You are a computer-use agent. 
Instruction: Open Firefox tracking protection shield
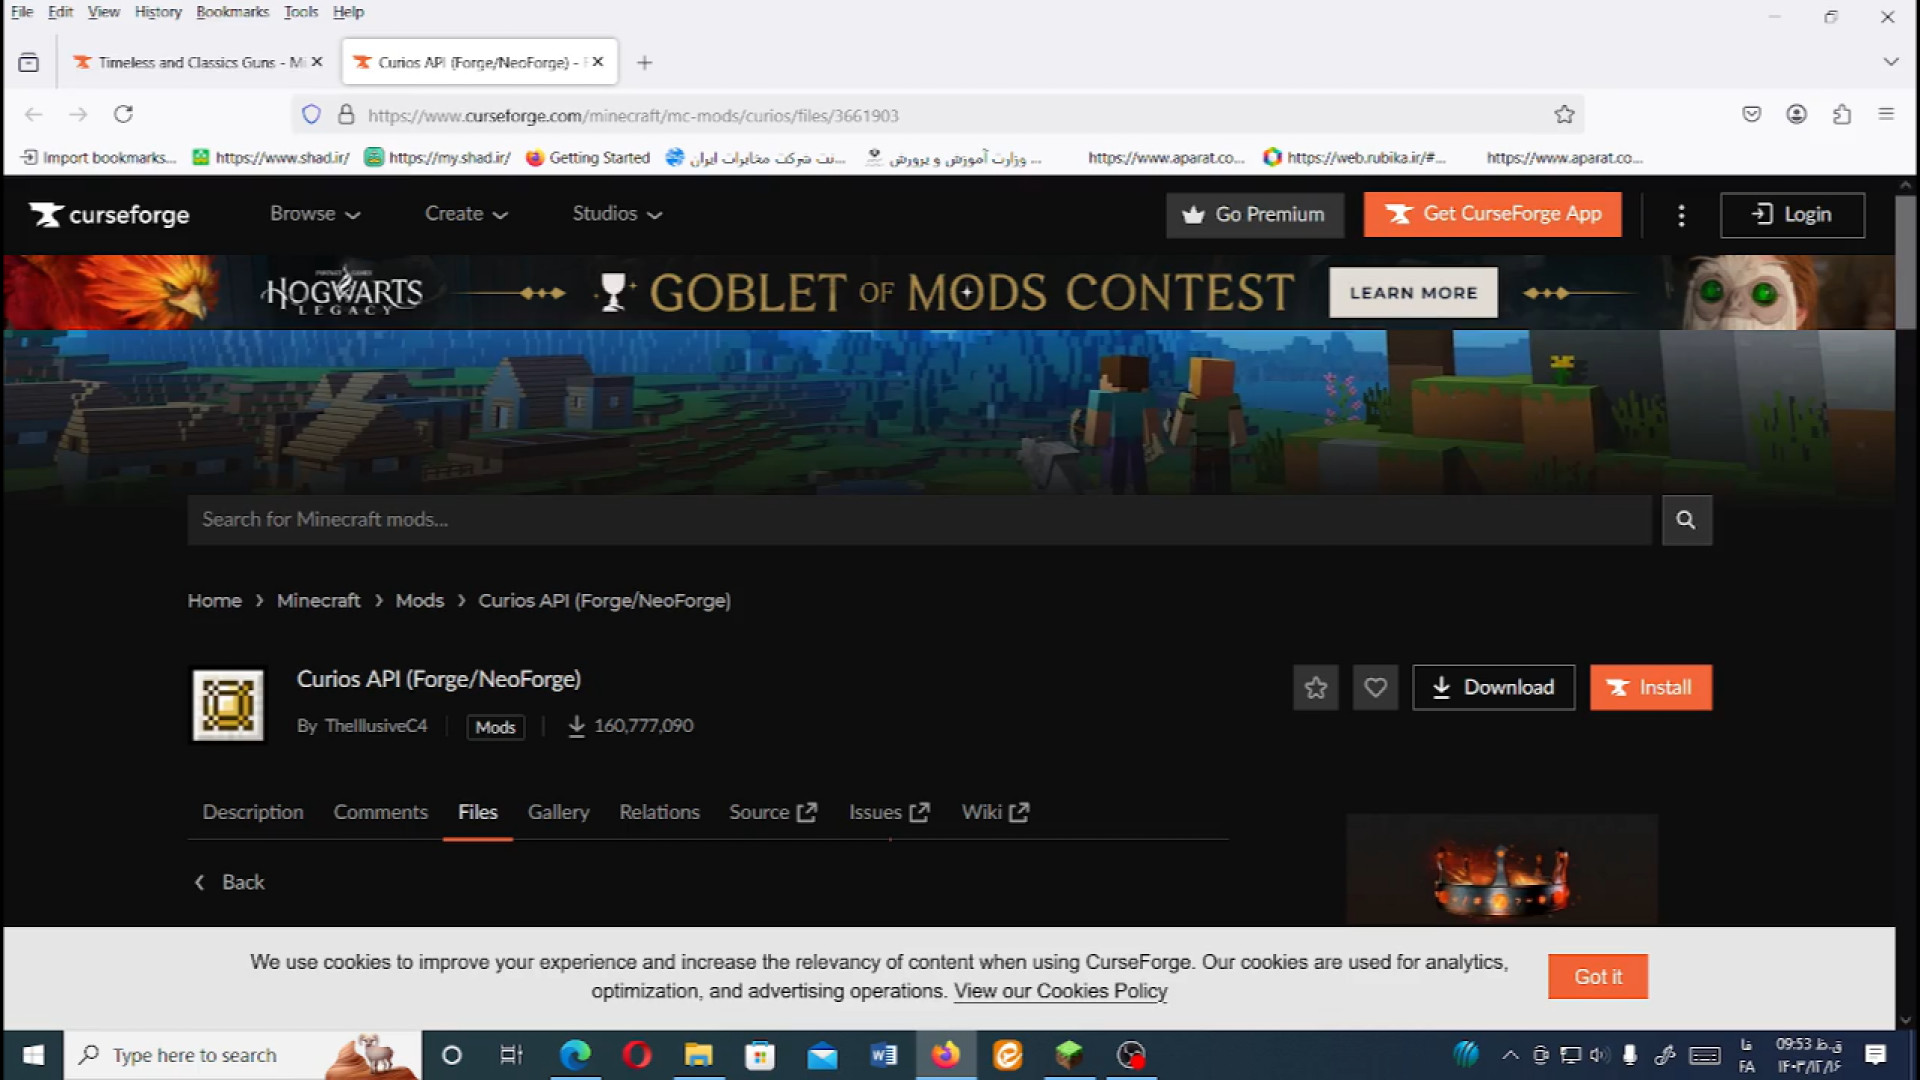pyautogui.click(x=311, y=115)
